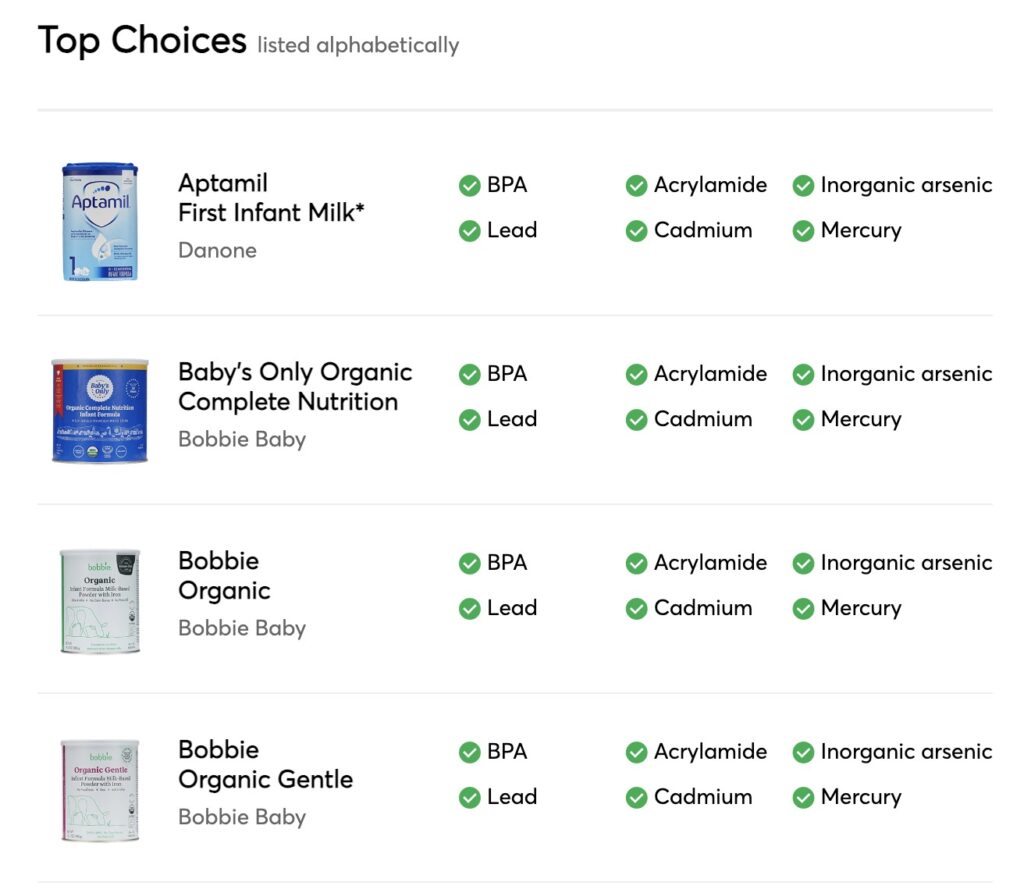Open the Bobbie Organic Gentle can image
The width and height of the screenshot is (1024, 893).
(100, 790)
